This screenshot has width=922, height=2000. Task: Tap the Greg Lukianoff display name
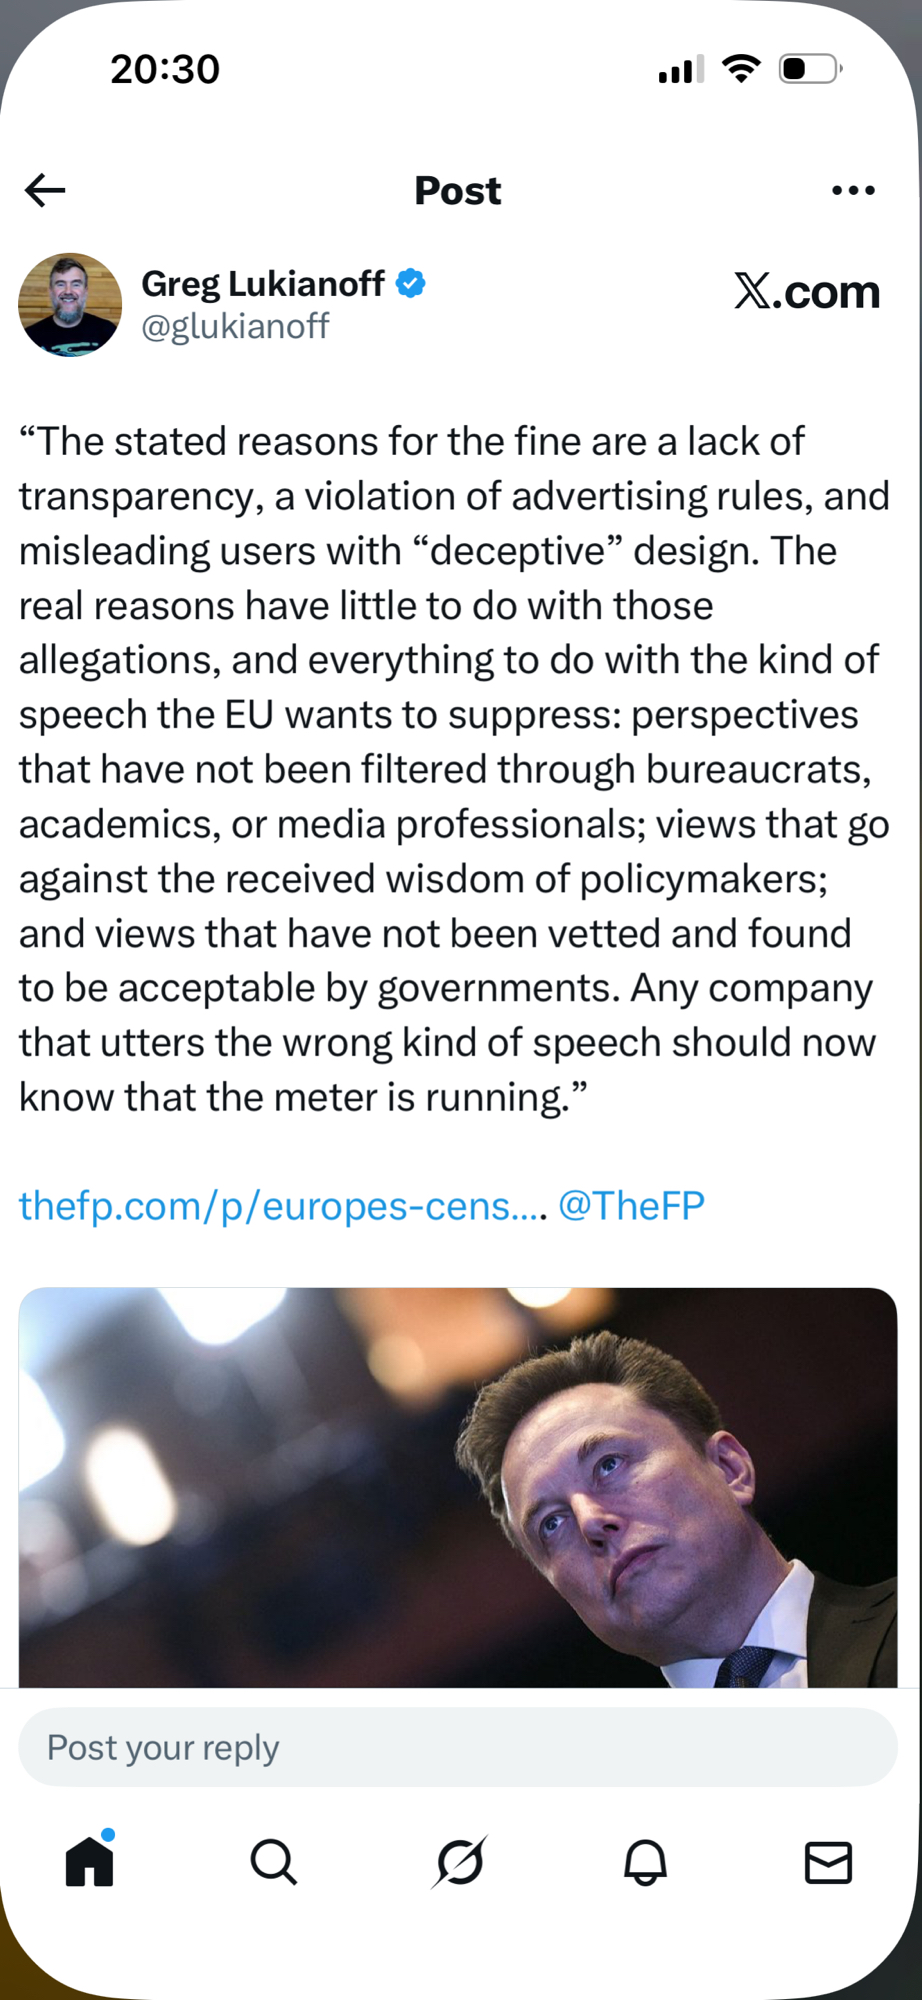(x=262, y=284)
